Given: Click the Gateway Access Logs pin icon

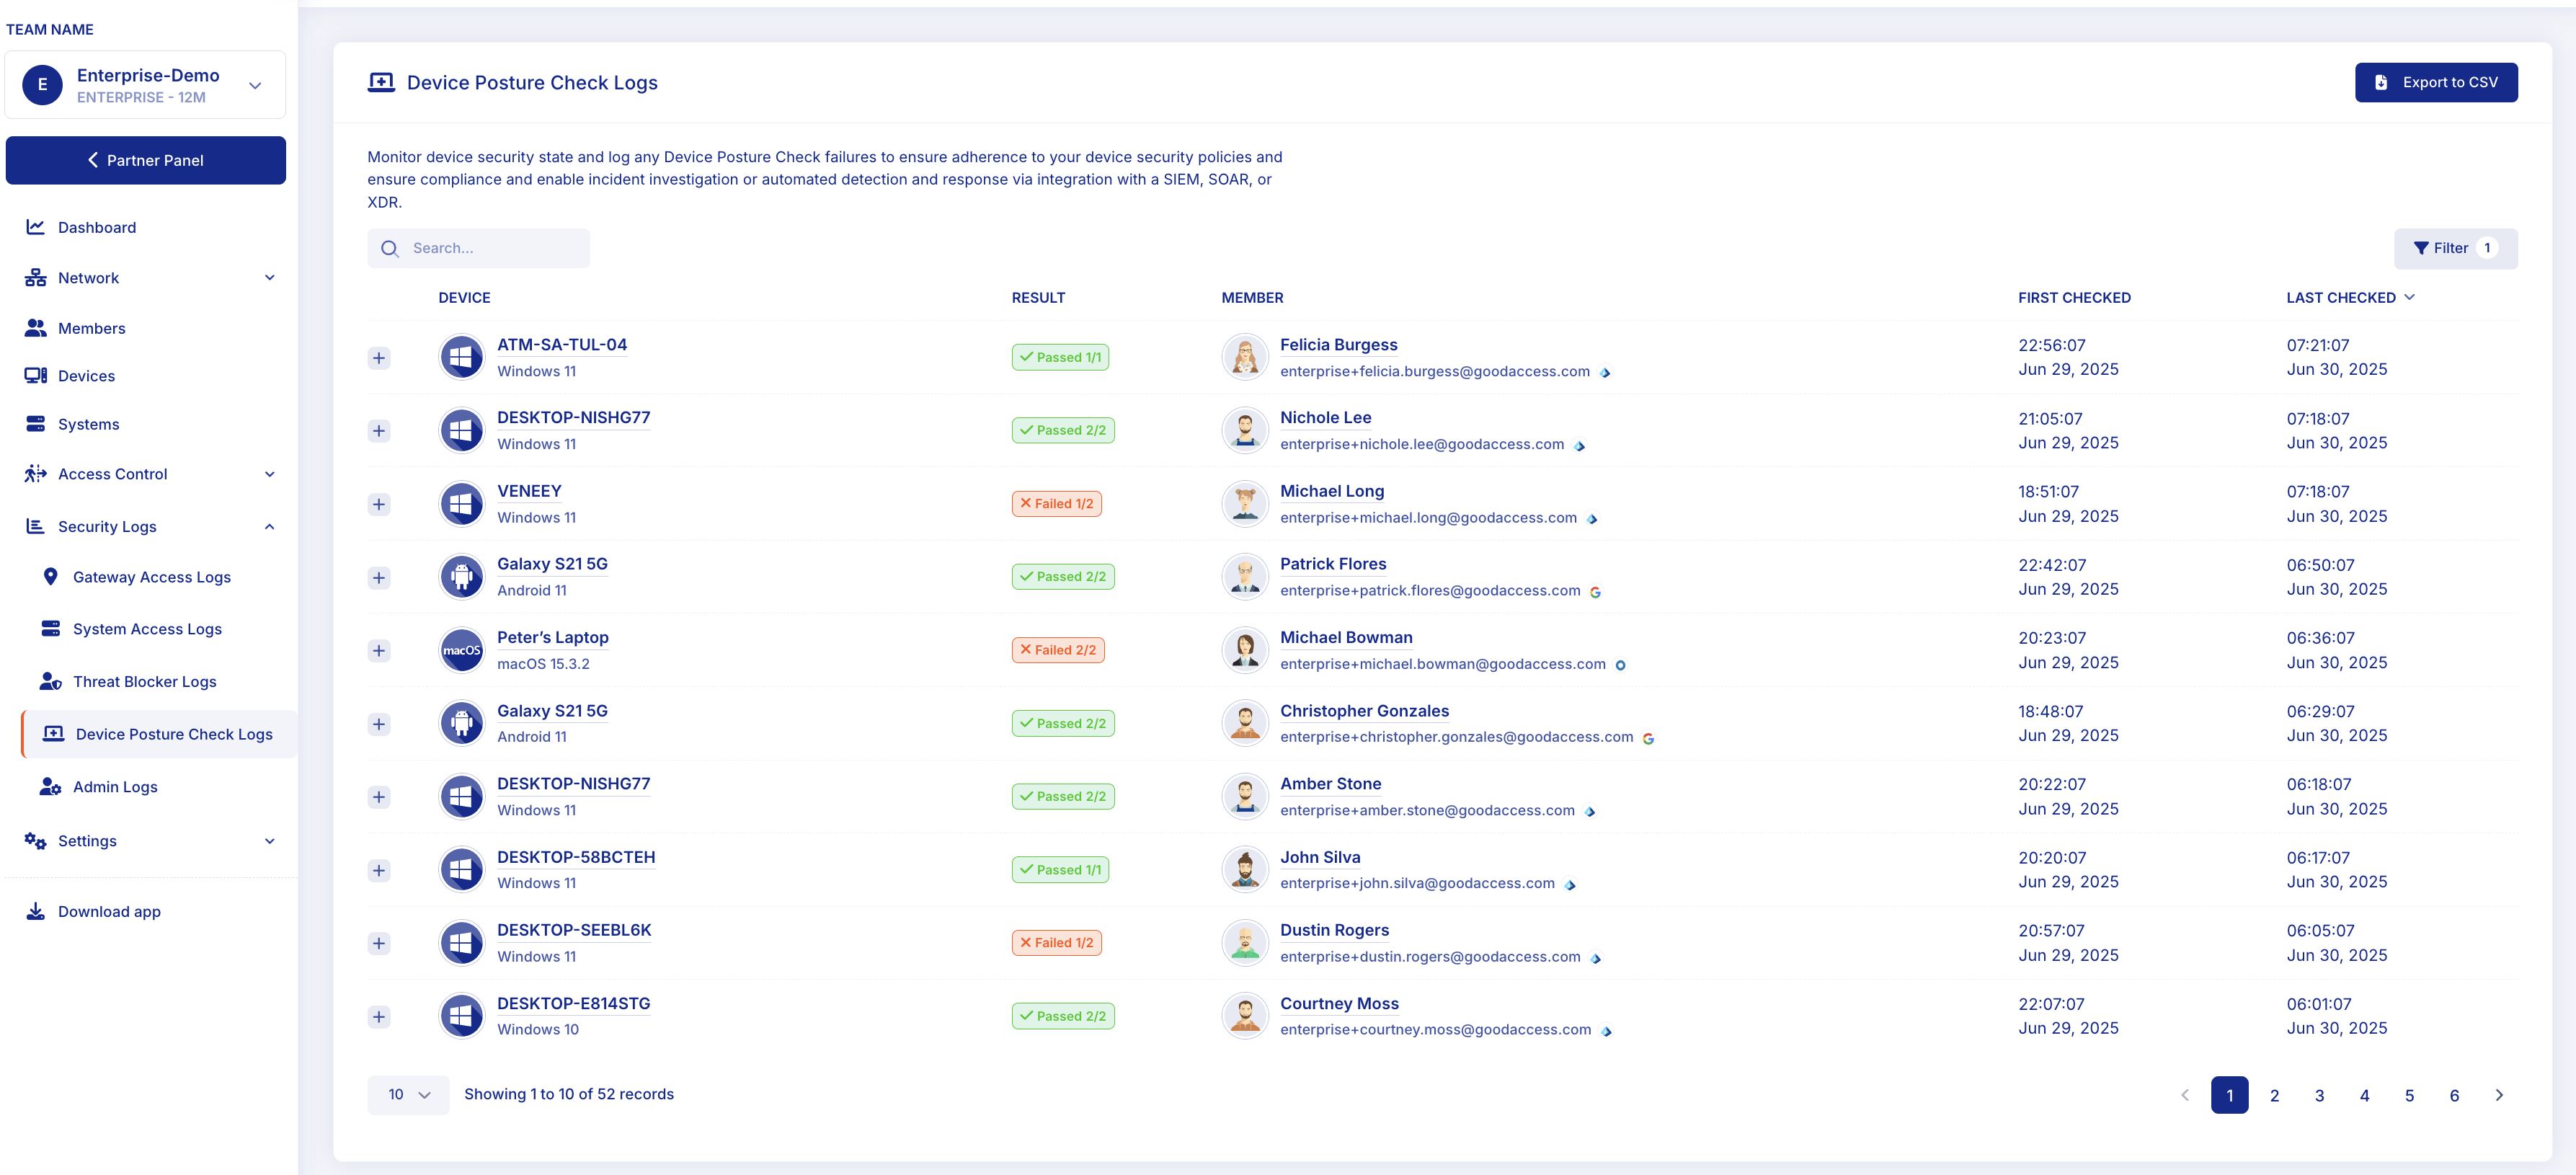Looking at the screenshot, I should (50, 577).
